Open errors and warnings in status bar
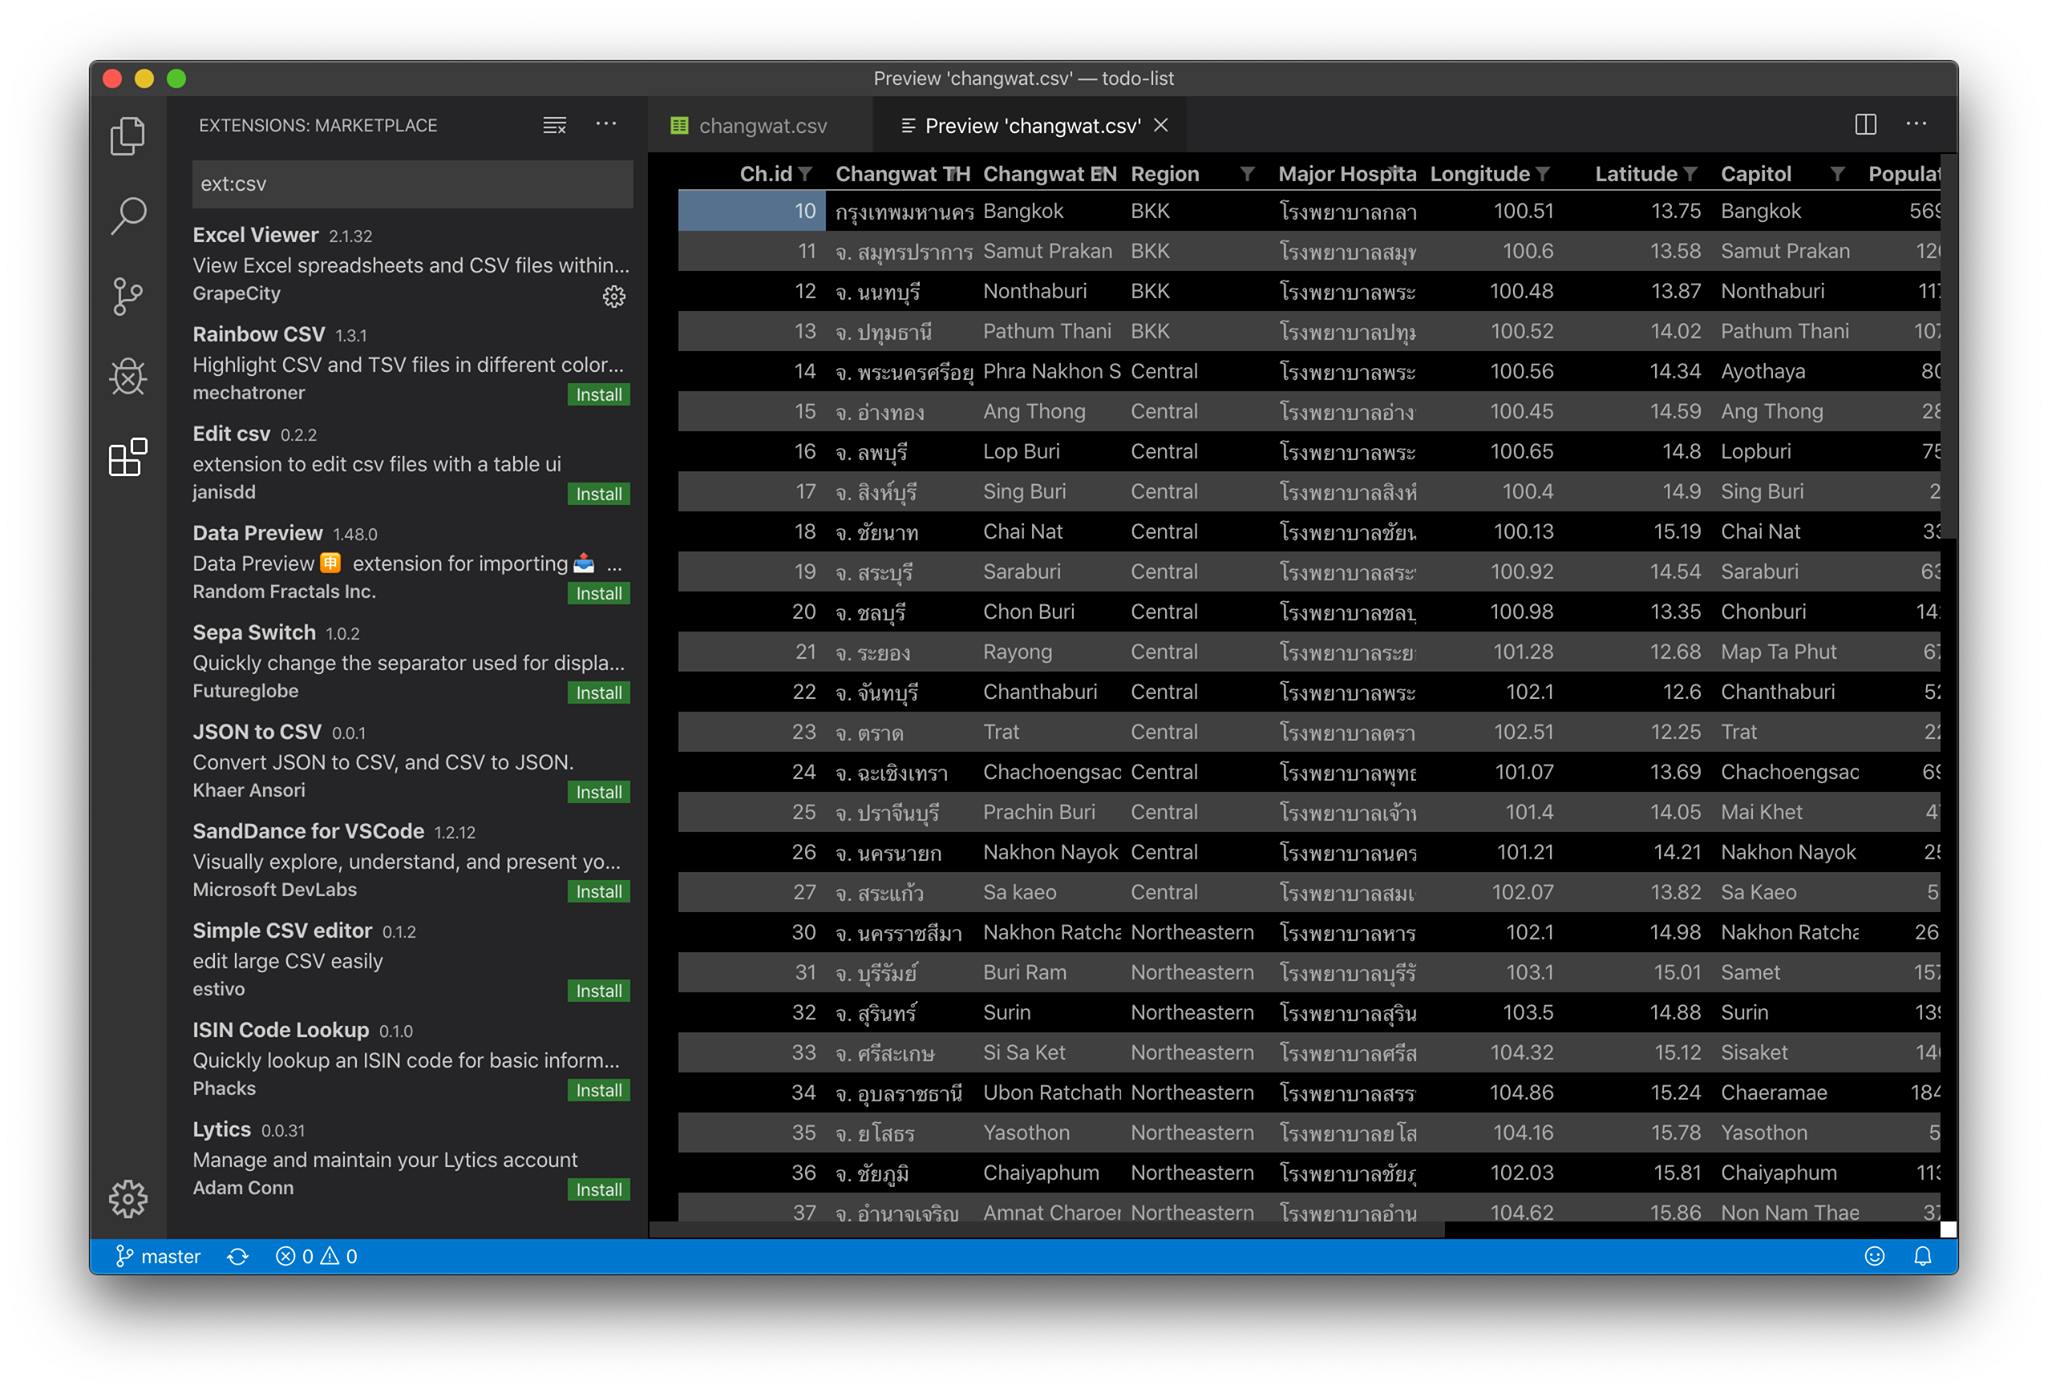This screenshot has width=2048, height=1393. [x=316, y=1257]
